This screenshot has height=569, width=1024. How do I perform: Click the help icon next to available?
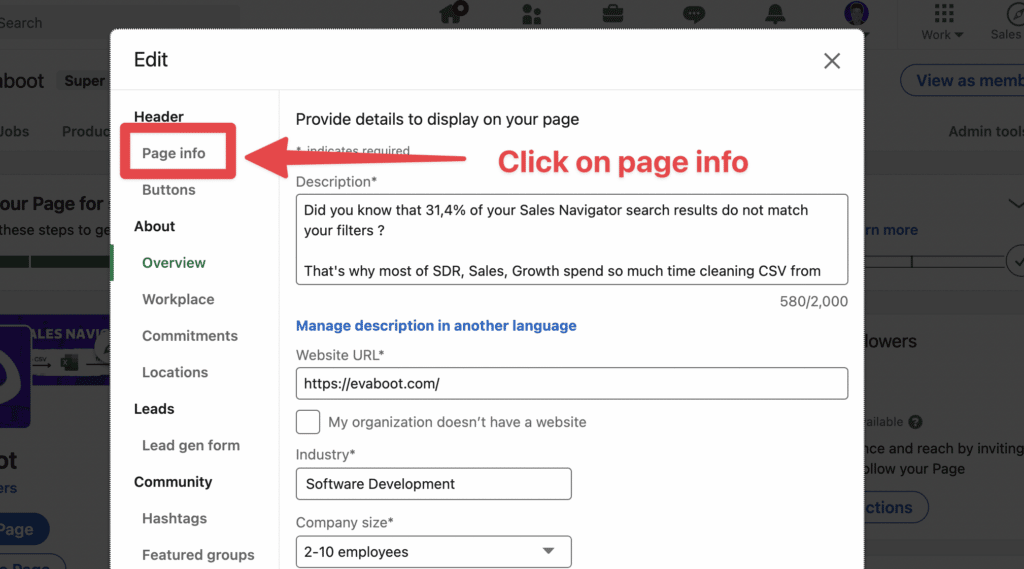pos(916,422)
